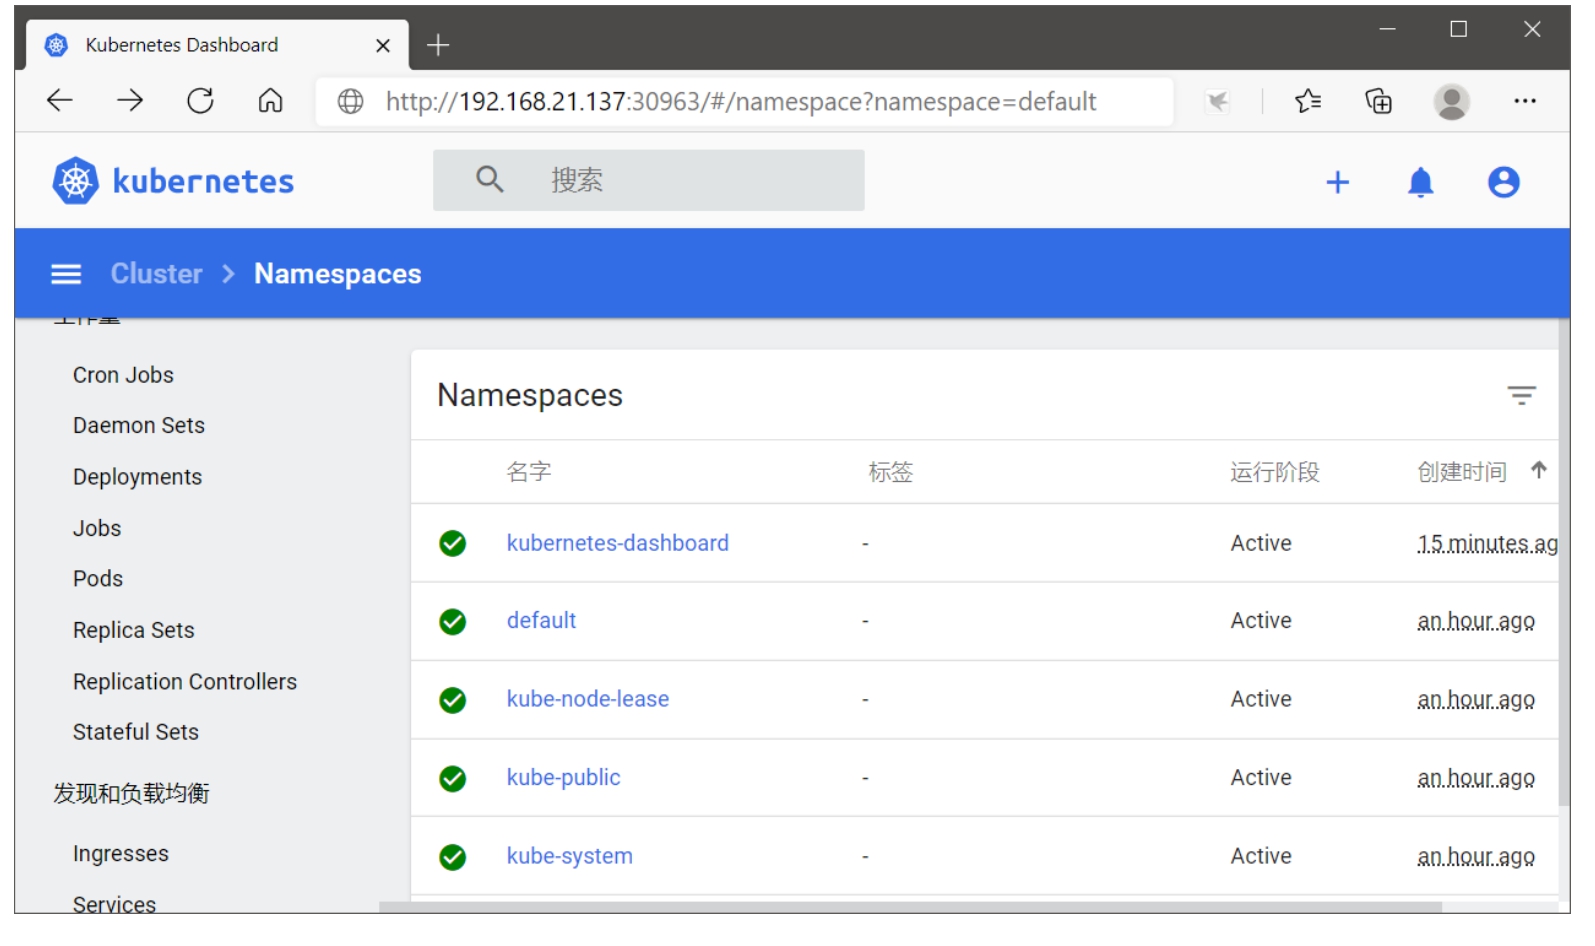Click the horizontal scrollbar at bottom

910,907
